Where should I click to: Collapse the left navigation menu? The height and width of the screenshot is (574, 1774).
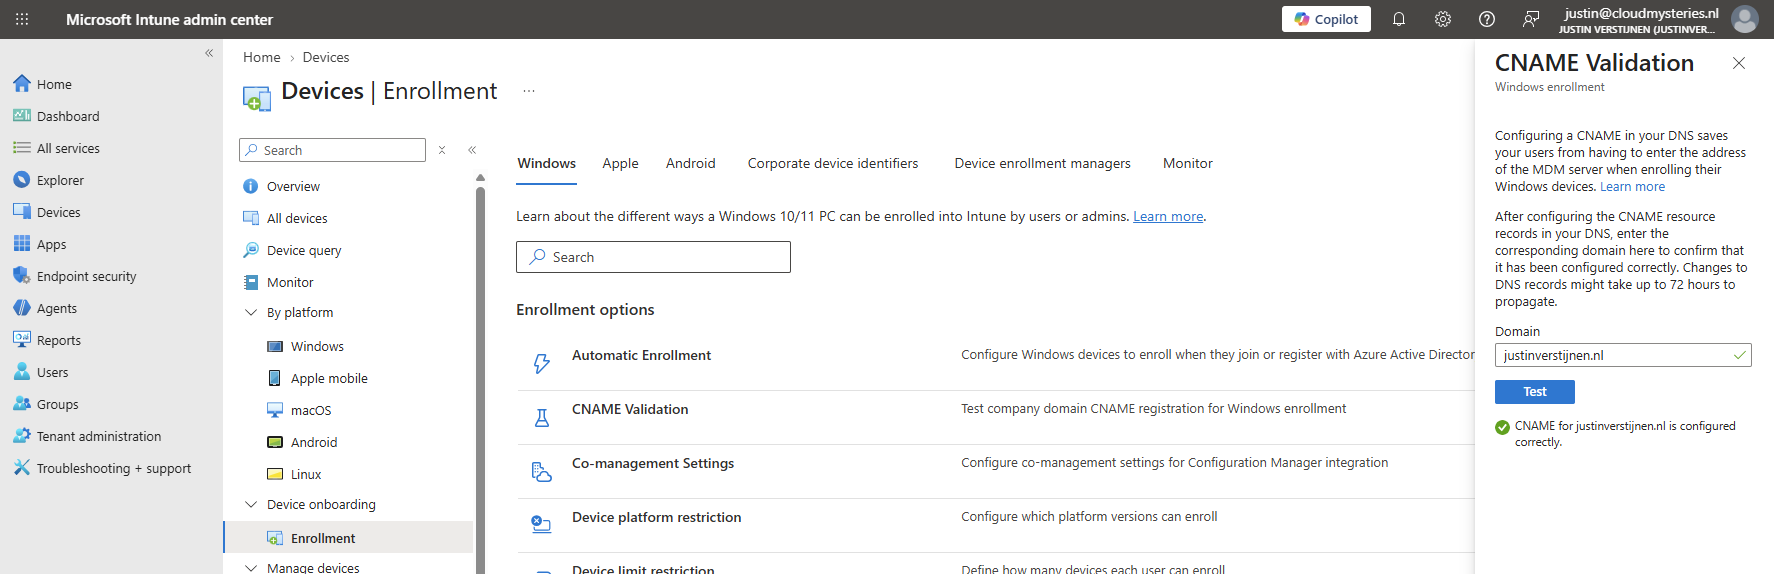click(x=209, y=53)
